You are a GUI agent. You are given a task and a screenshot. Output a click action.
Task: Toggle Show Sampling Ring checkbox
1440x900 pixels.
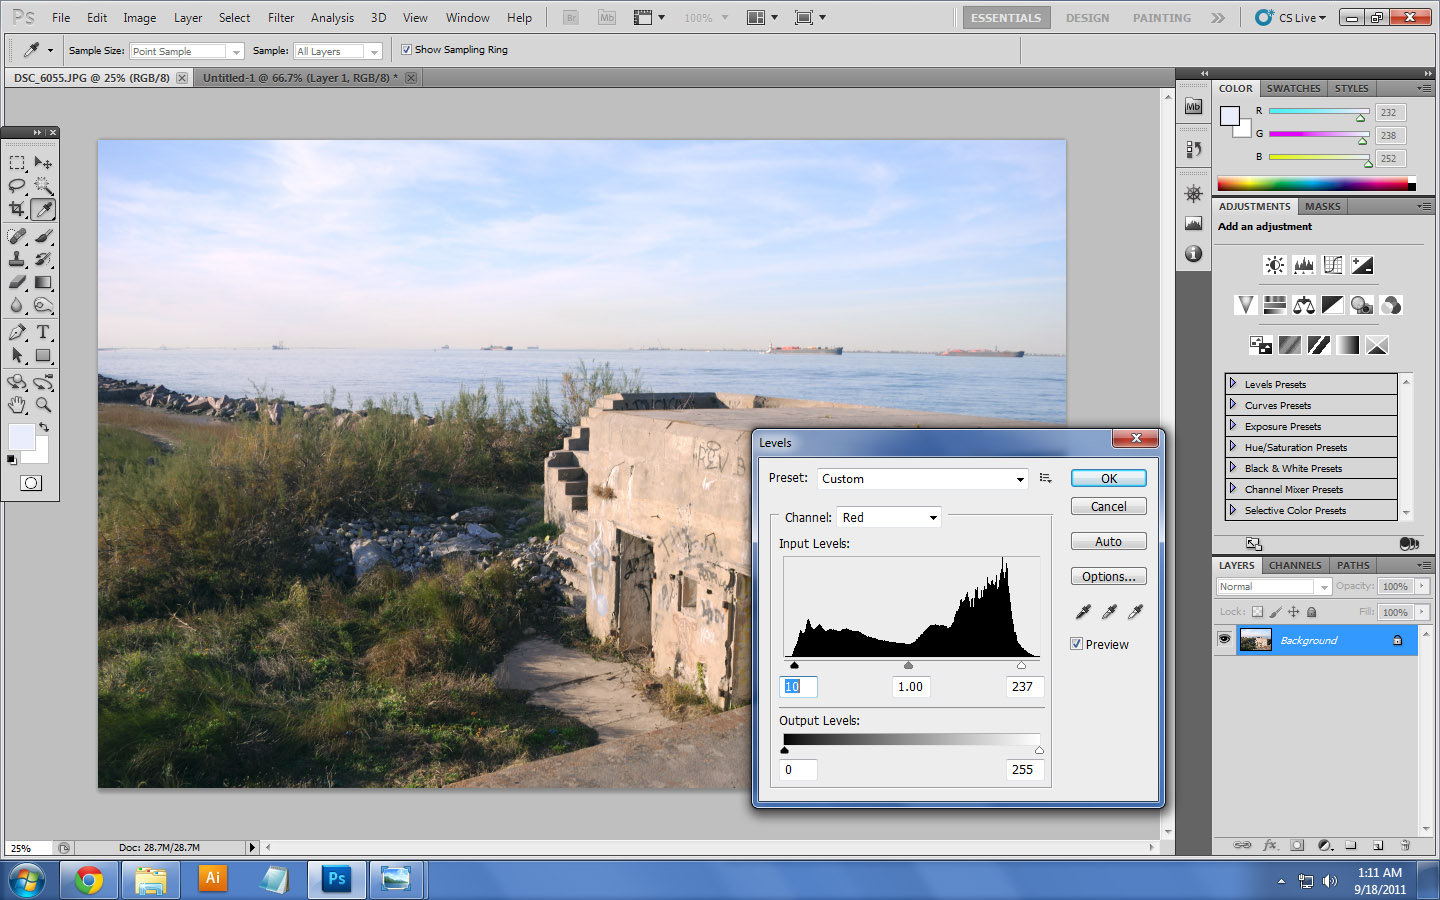(x=406, y=49)
